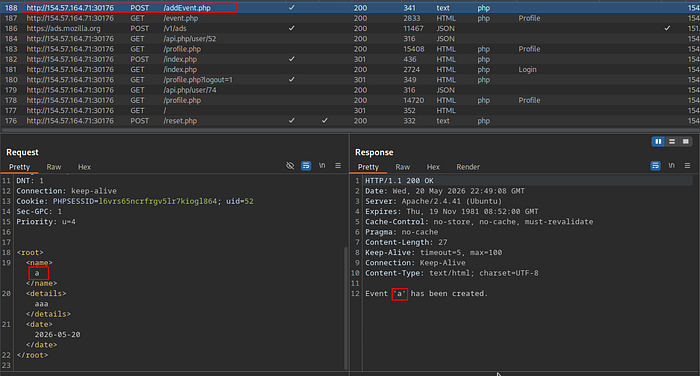The image size is (700, 376).
Task: Toggle word wrap icon in Response panel
Action: pyautogui.click(x=655, y=166)
